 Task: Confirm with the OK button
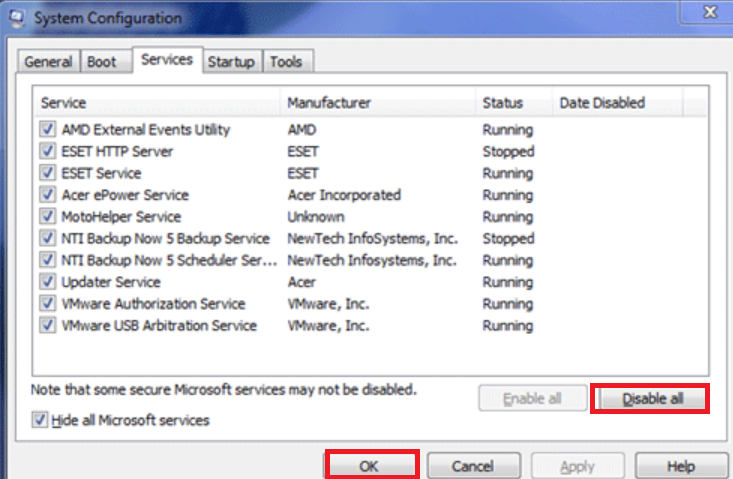click(x=371, y=466)
